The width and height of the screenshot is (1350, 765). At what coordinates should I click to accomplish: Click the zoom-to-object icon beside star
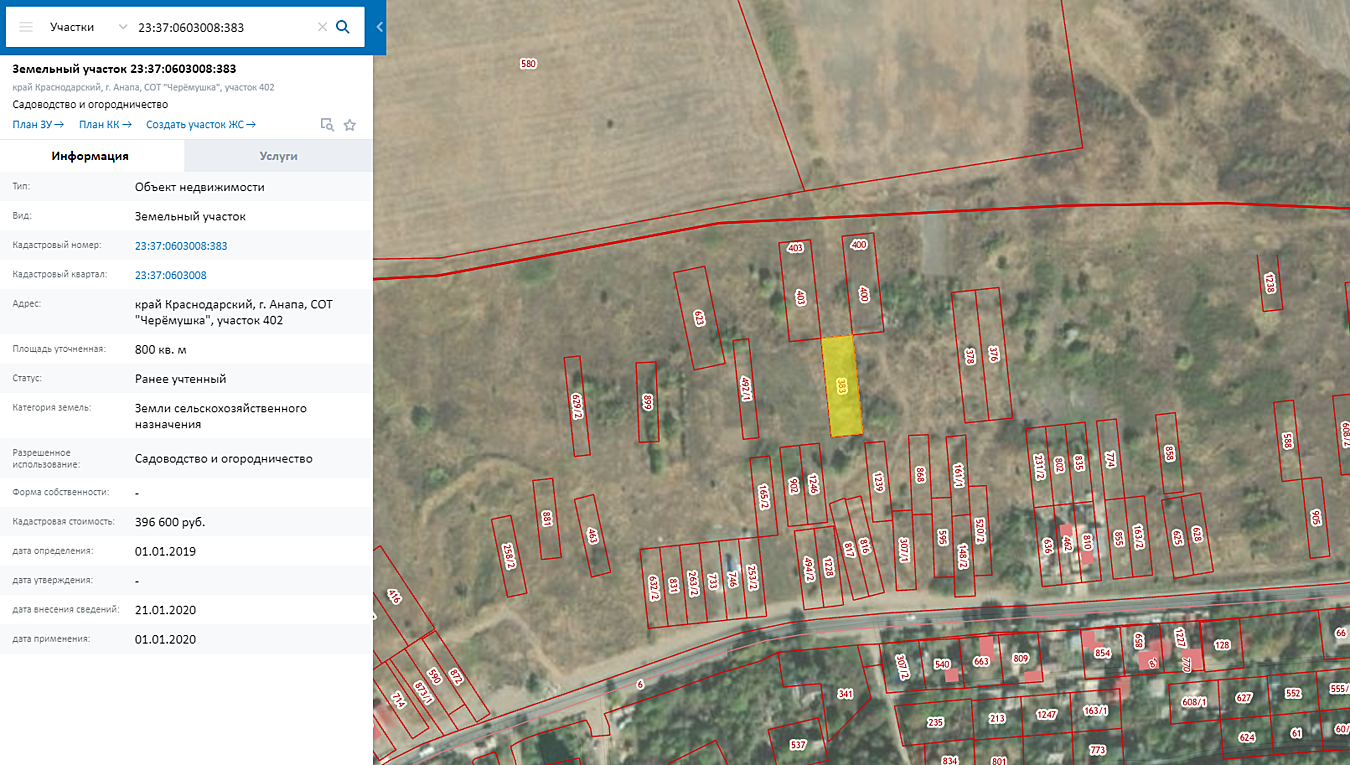pyautogui.click(x=326, y=125)
